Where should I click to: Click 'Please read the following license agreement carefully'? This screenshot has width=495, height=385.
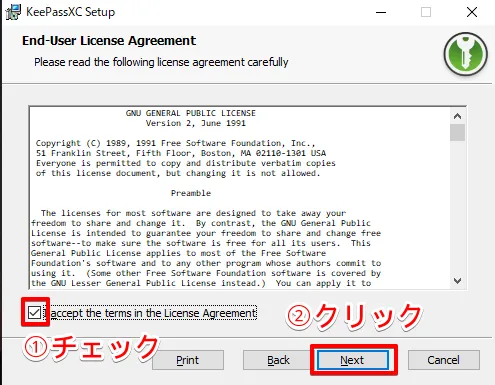click(161, 62)
